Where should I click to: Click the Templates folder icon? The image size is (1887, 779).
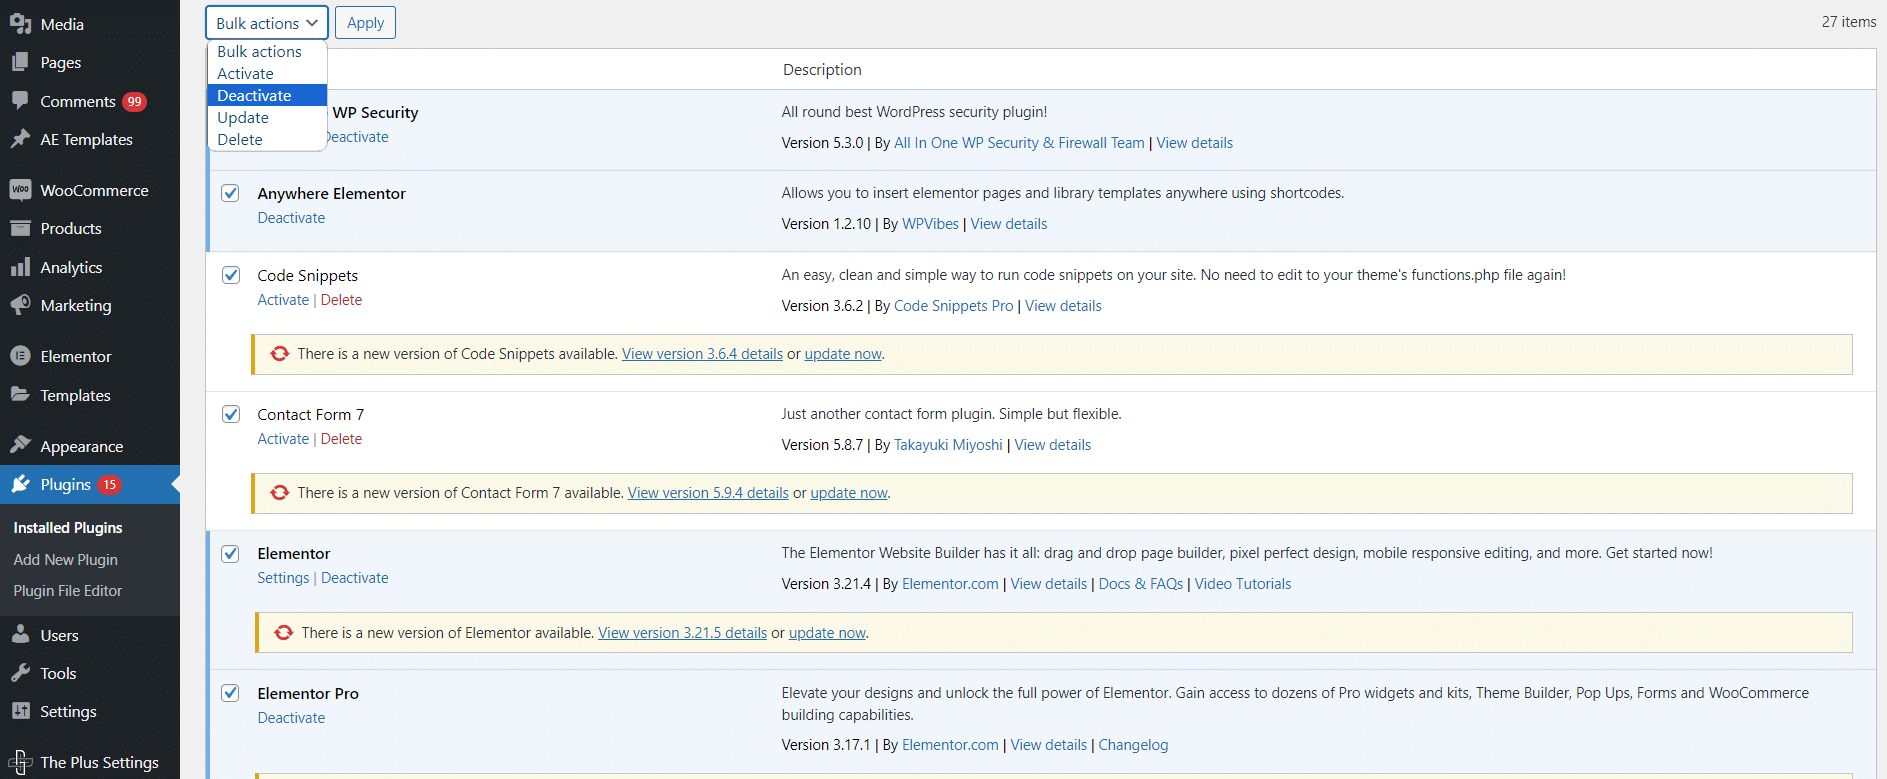[20, 395]
